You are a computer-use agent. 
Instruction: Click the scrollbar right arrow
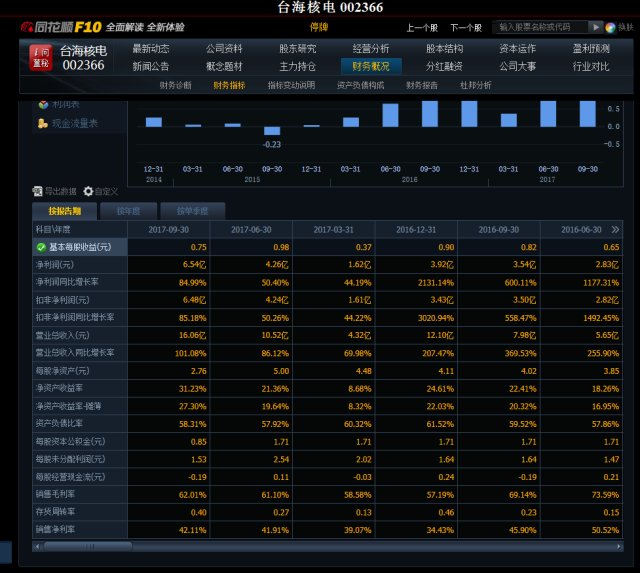pyautogui.click(x=619, y=546)
